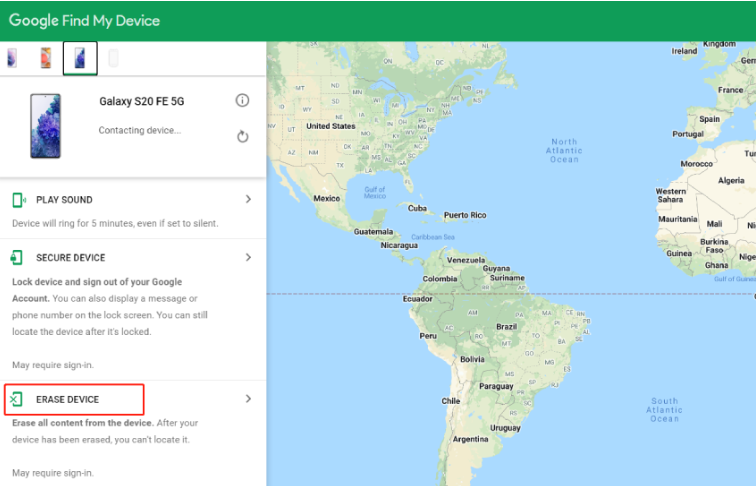The width and height of the screenshot is (756, 486).
Task: Click Bolivia label on the map
Action: pos(472,359)
